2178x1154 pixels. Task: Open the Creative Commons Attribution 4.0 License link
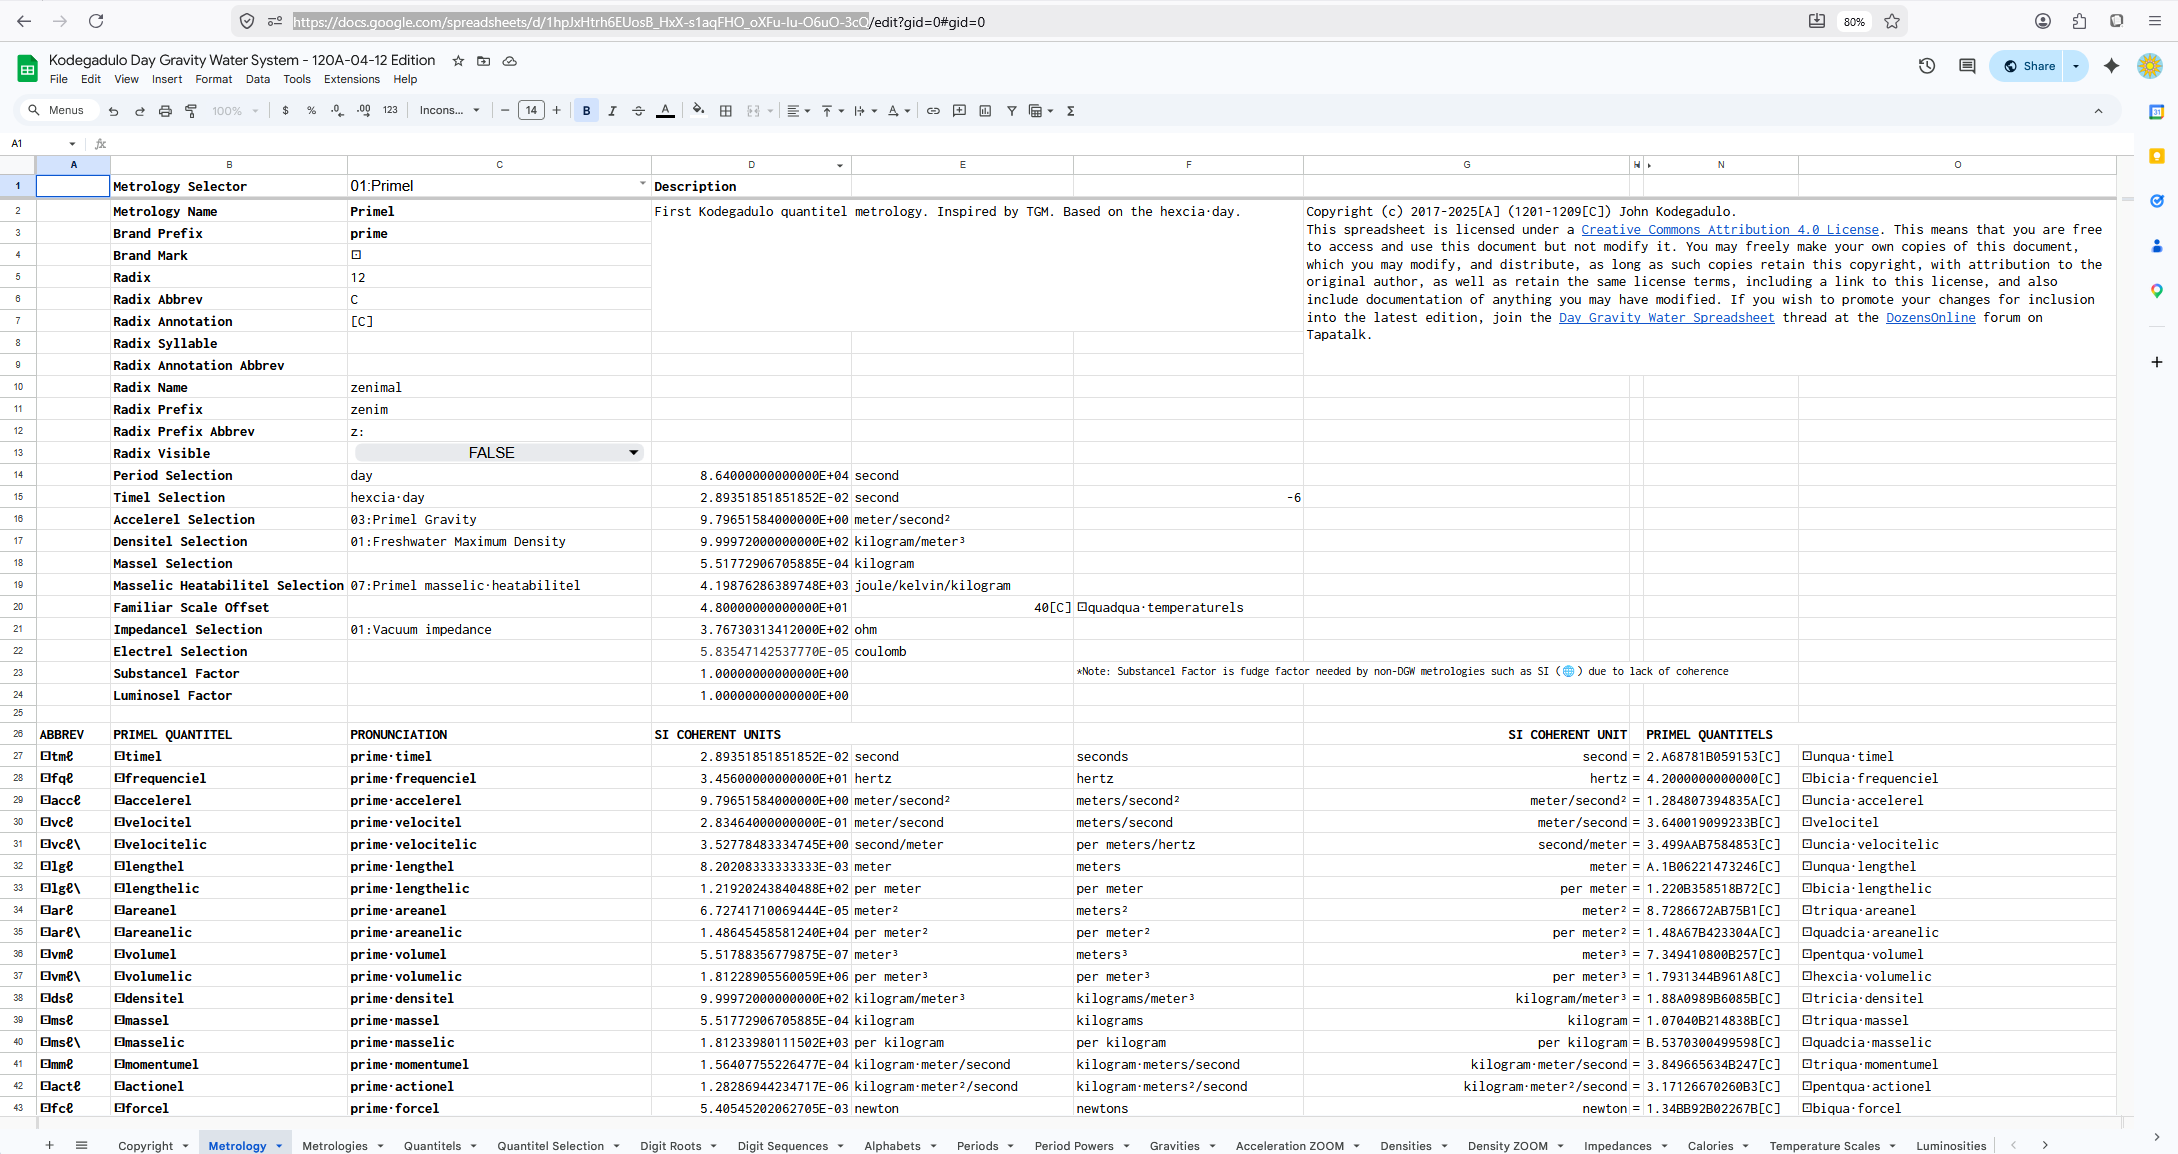1729,230
